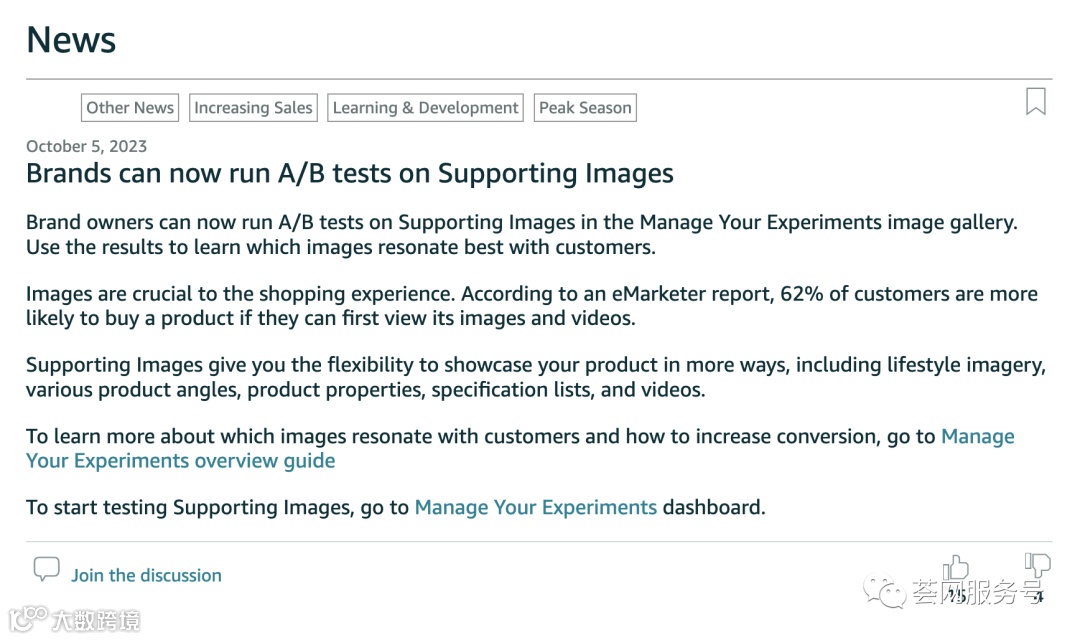Select the Other News tag
Viewport: 1080px width, 640px height.
(x=130, y=108)
